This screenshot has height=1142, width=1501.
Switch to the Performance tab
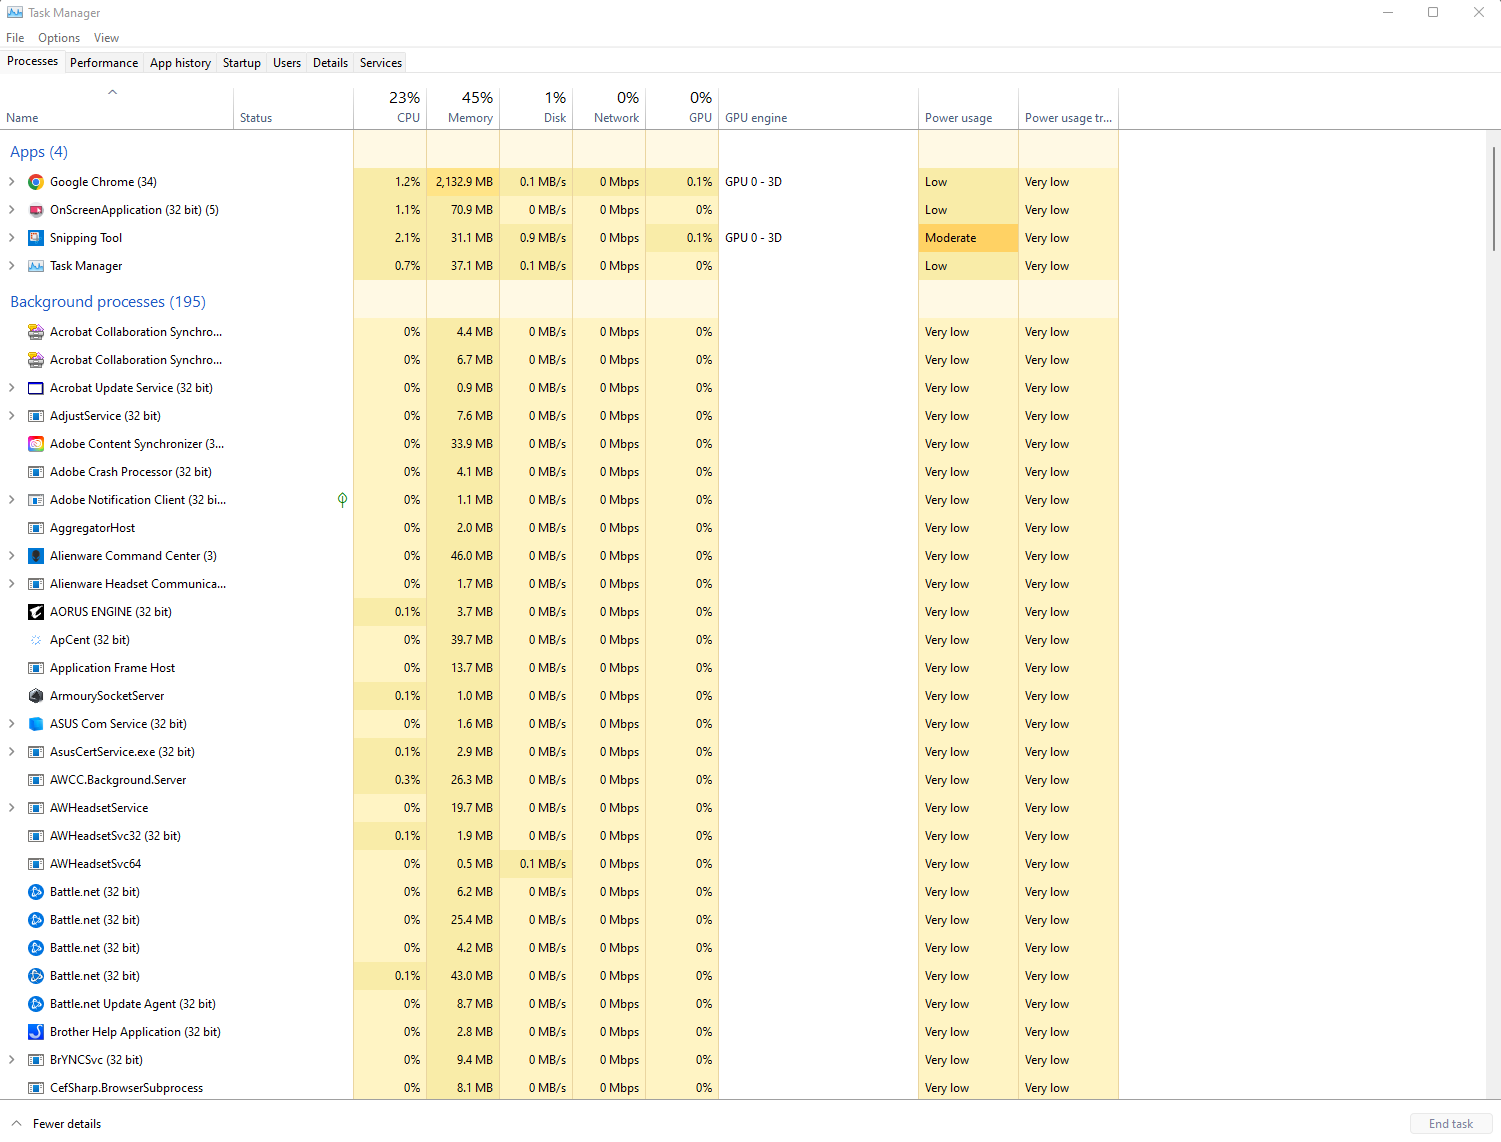[x=104, y=63]
